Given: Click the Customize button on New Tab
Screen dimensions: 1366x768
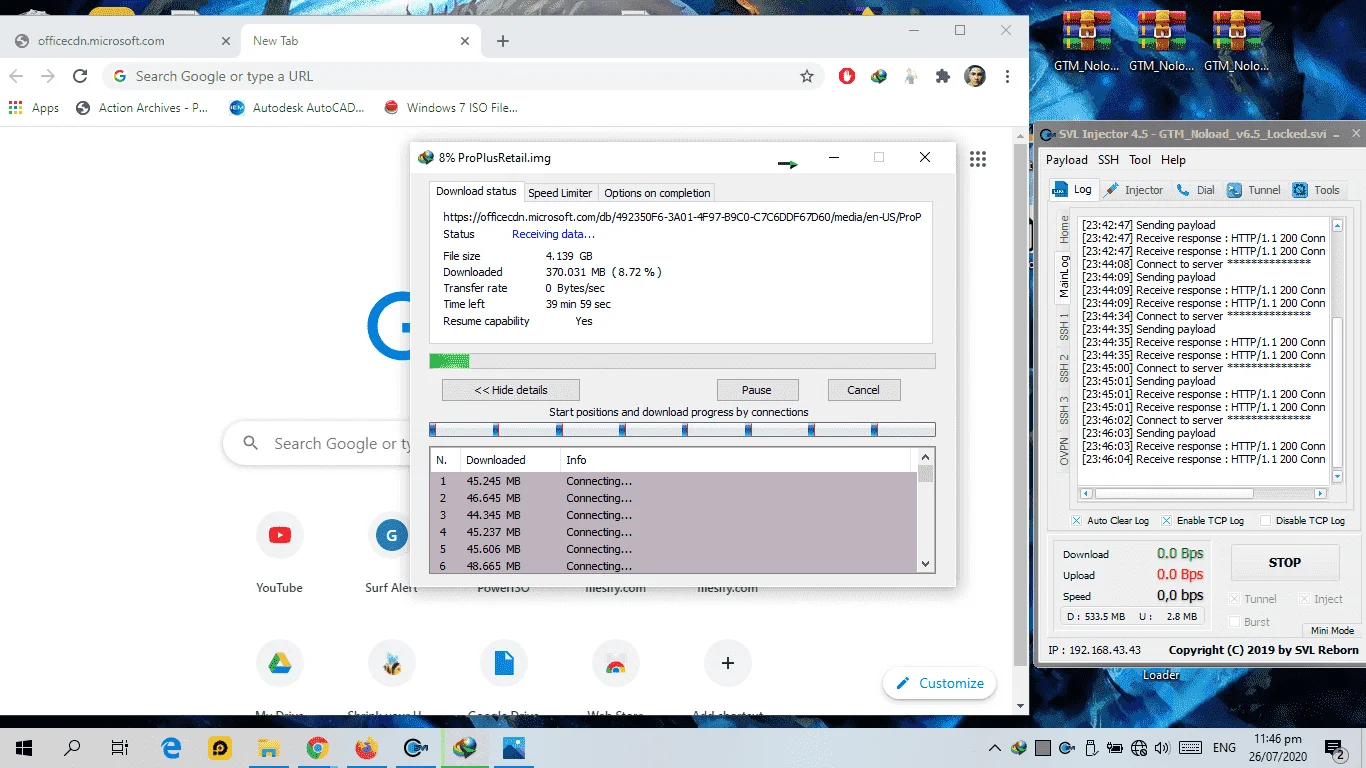Looking at the screenshot, I should (939, 683).
